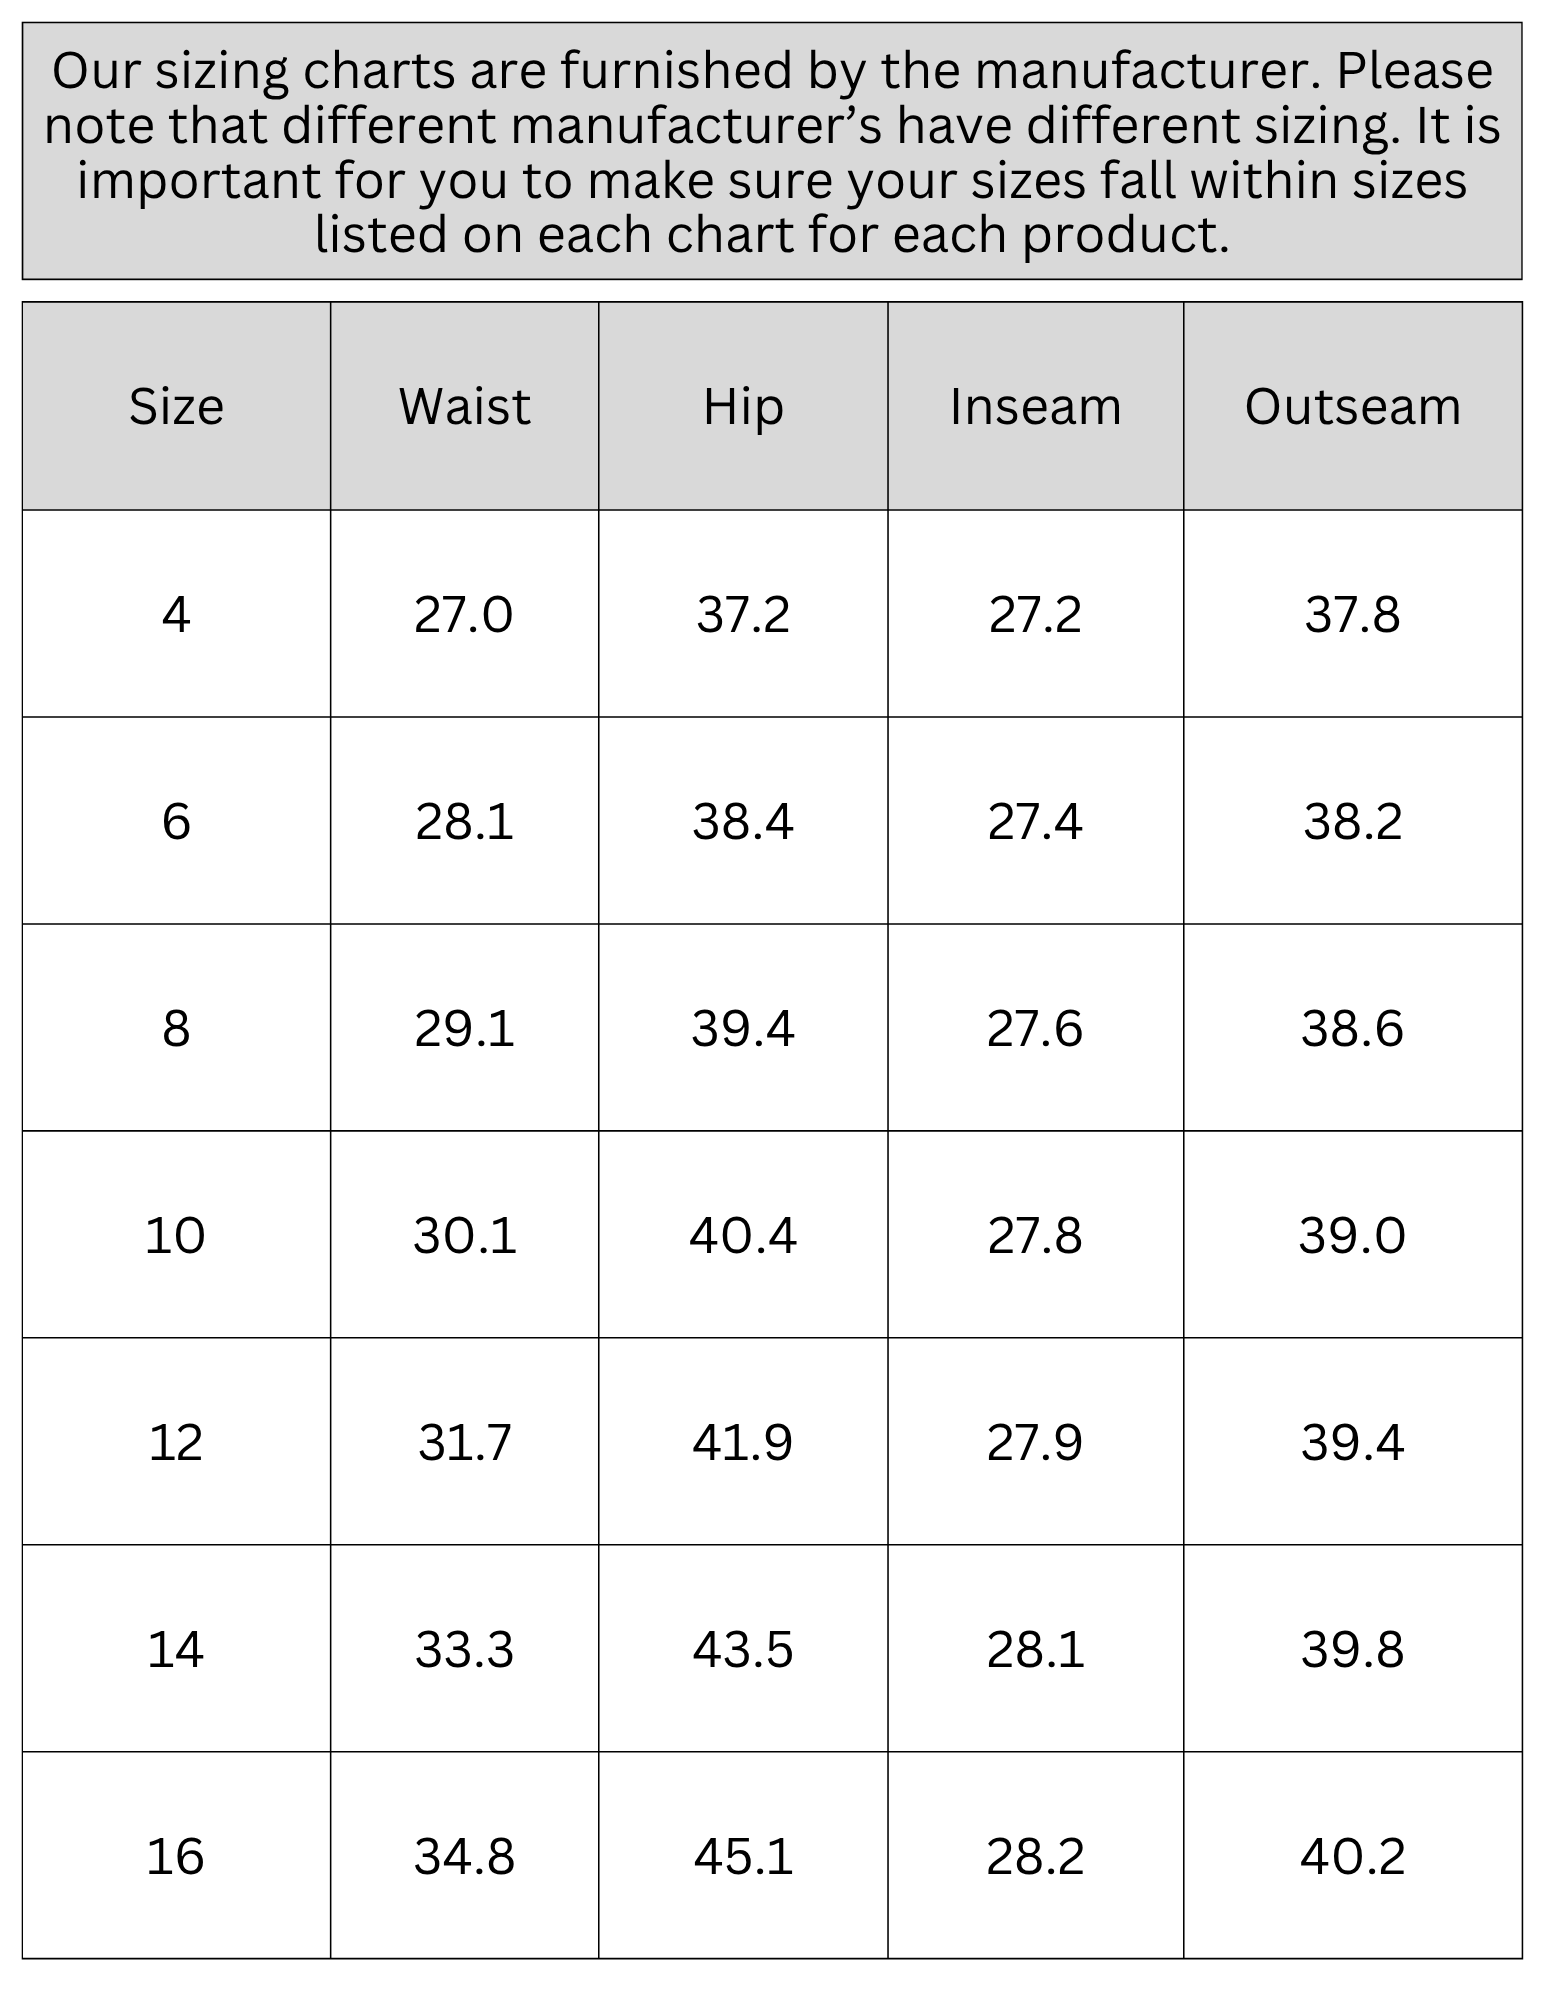Screen dimensions: 1545x1999
Task: Select size 4 row label
Action: 176,614
